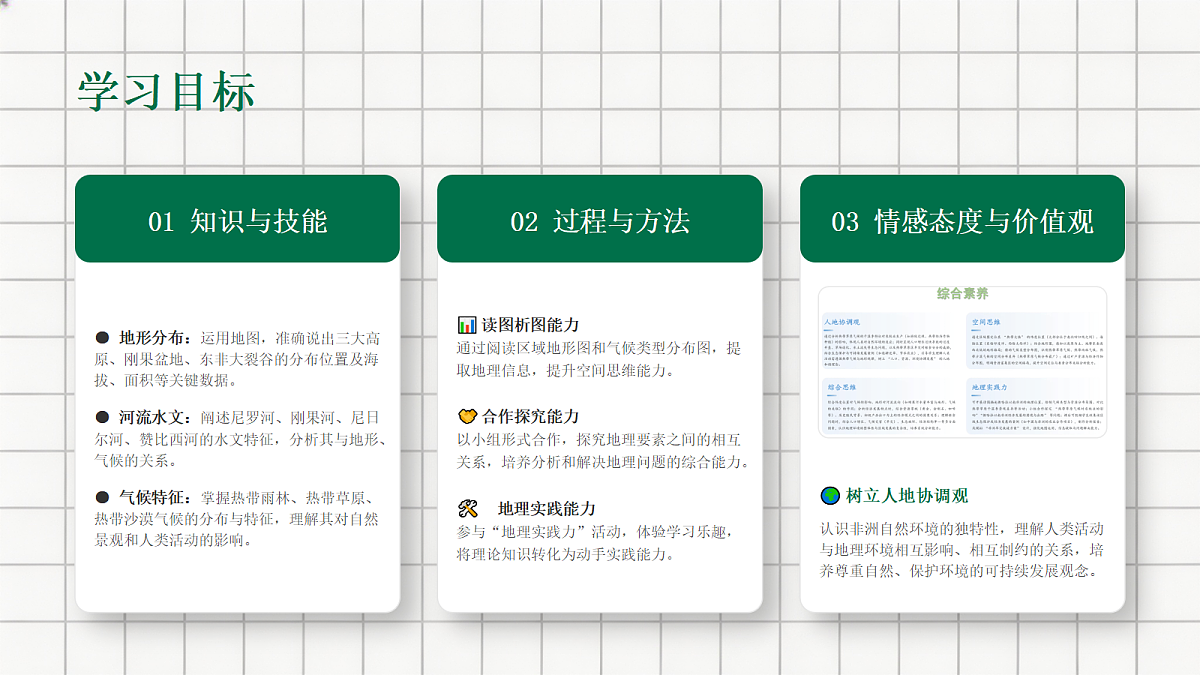Viewport: 1200px width, 675px height.
Task: Select the heading 读图析图能力
Action: coord(530,325)
